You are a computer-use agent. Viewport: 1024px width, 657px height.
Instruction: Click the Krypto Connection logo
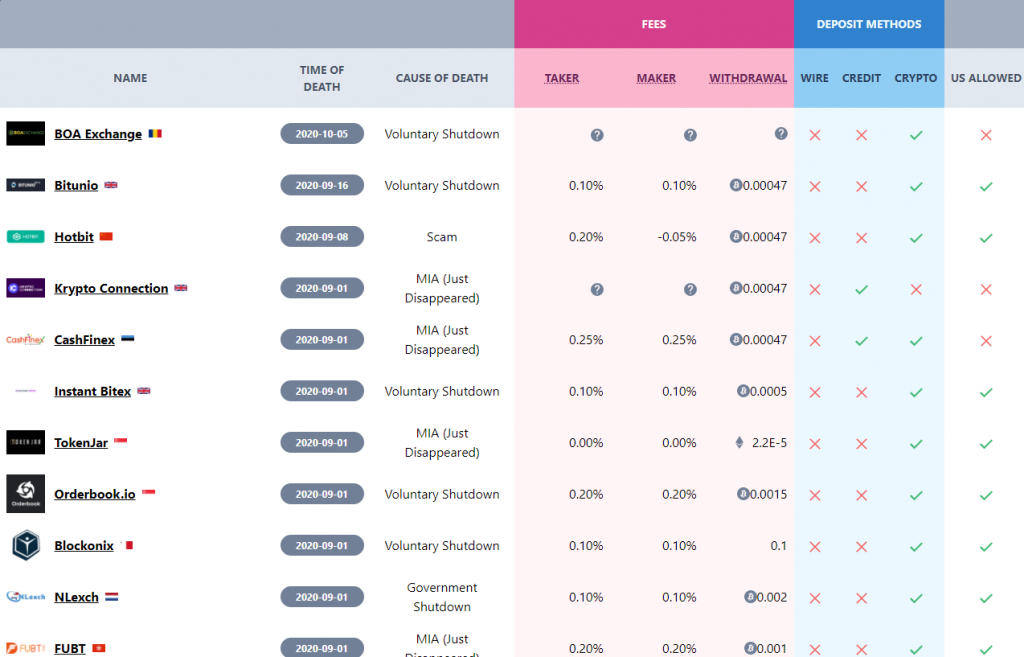pyautogui.click(x=25, y=288)
